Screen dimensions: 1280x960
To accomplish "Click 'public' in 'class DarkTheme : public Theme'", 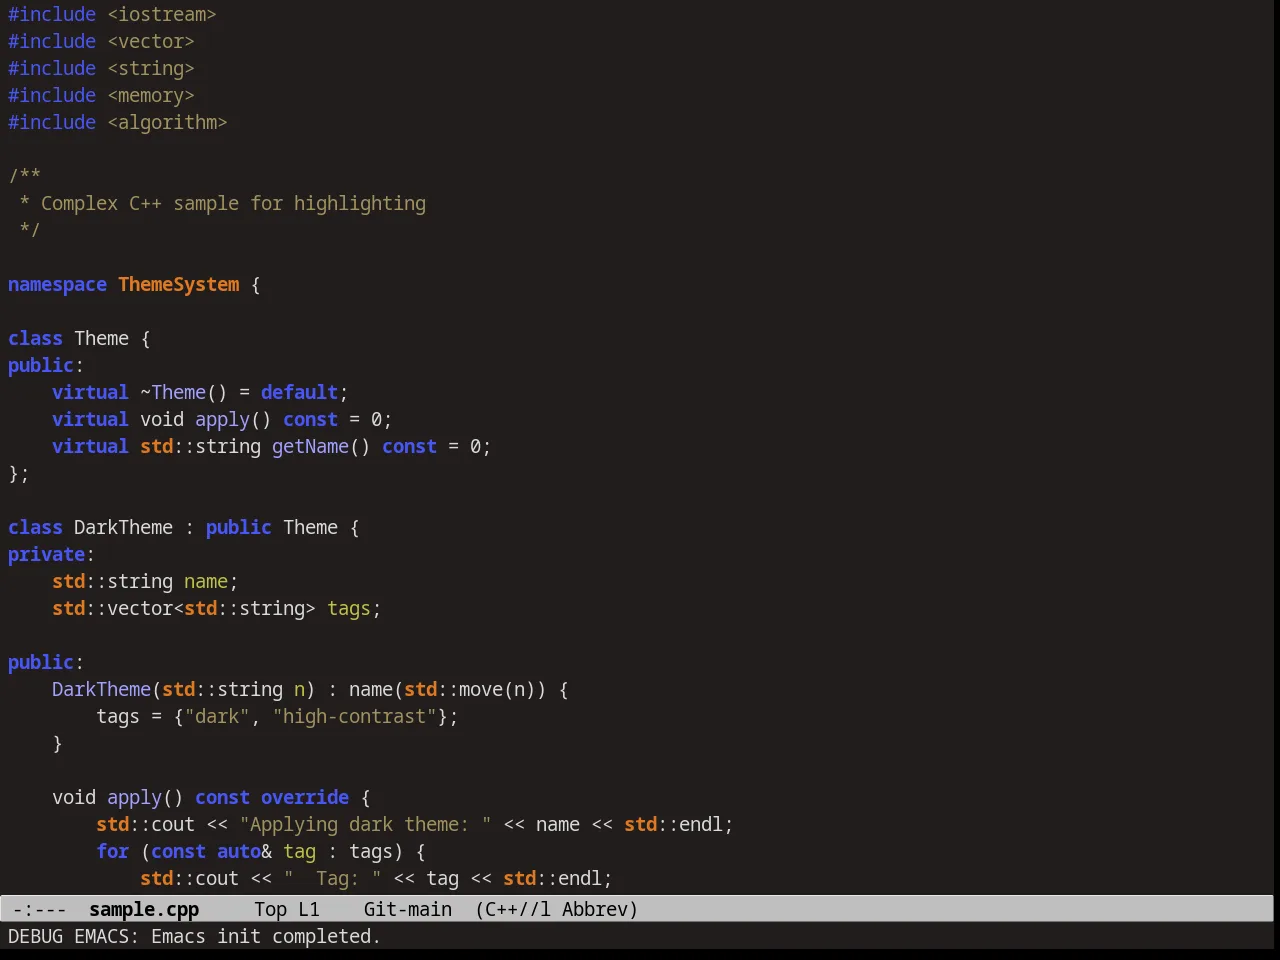I will click(x=239, y=527).
